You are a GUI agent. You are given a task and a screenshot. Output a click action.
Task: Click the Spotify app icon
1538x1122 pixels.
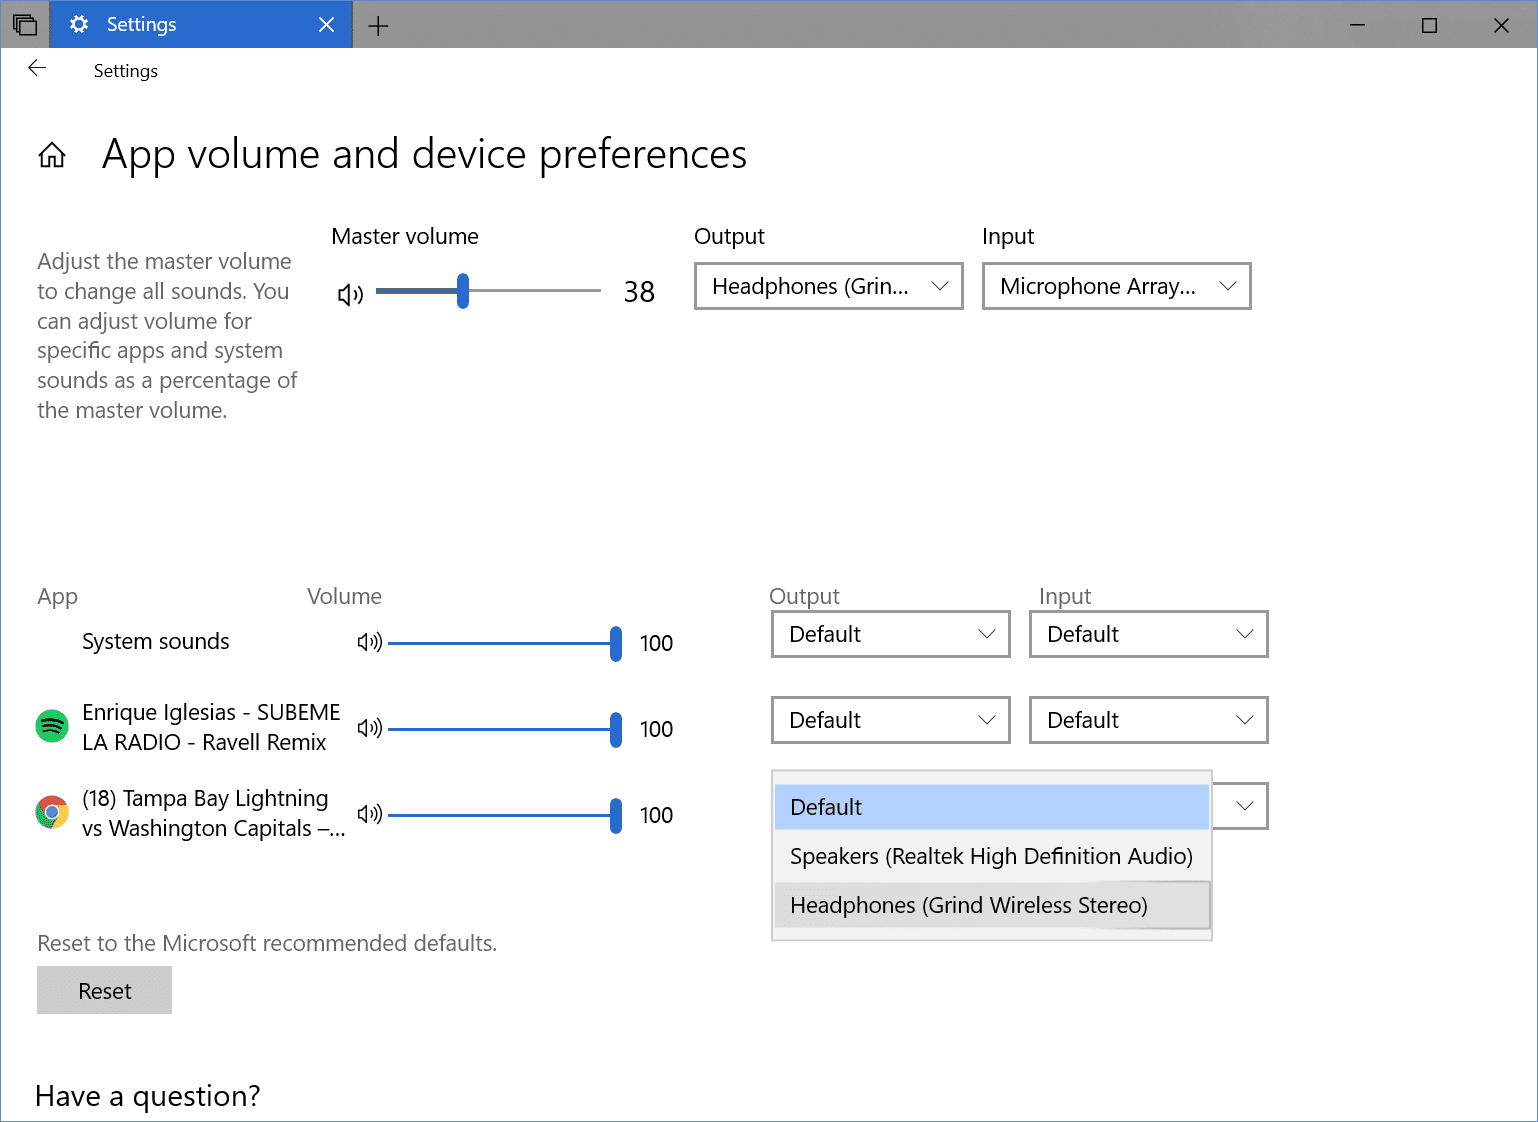52,726
